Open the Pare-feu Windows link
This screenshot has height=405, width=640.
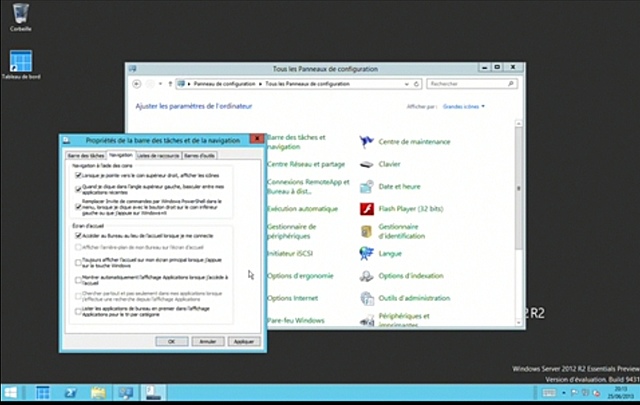tap(296, 320)
